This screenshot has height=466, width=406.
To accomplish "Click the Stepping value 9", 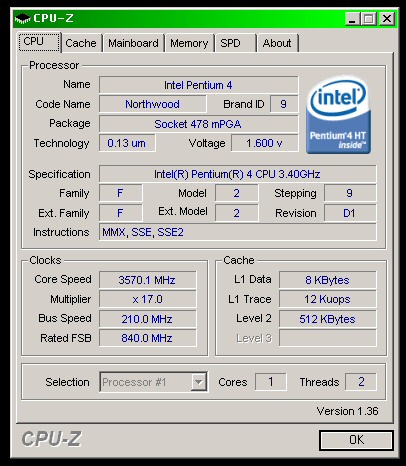I will (x=350, y=193).
